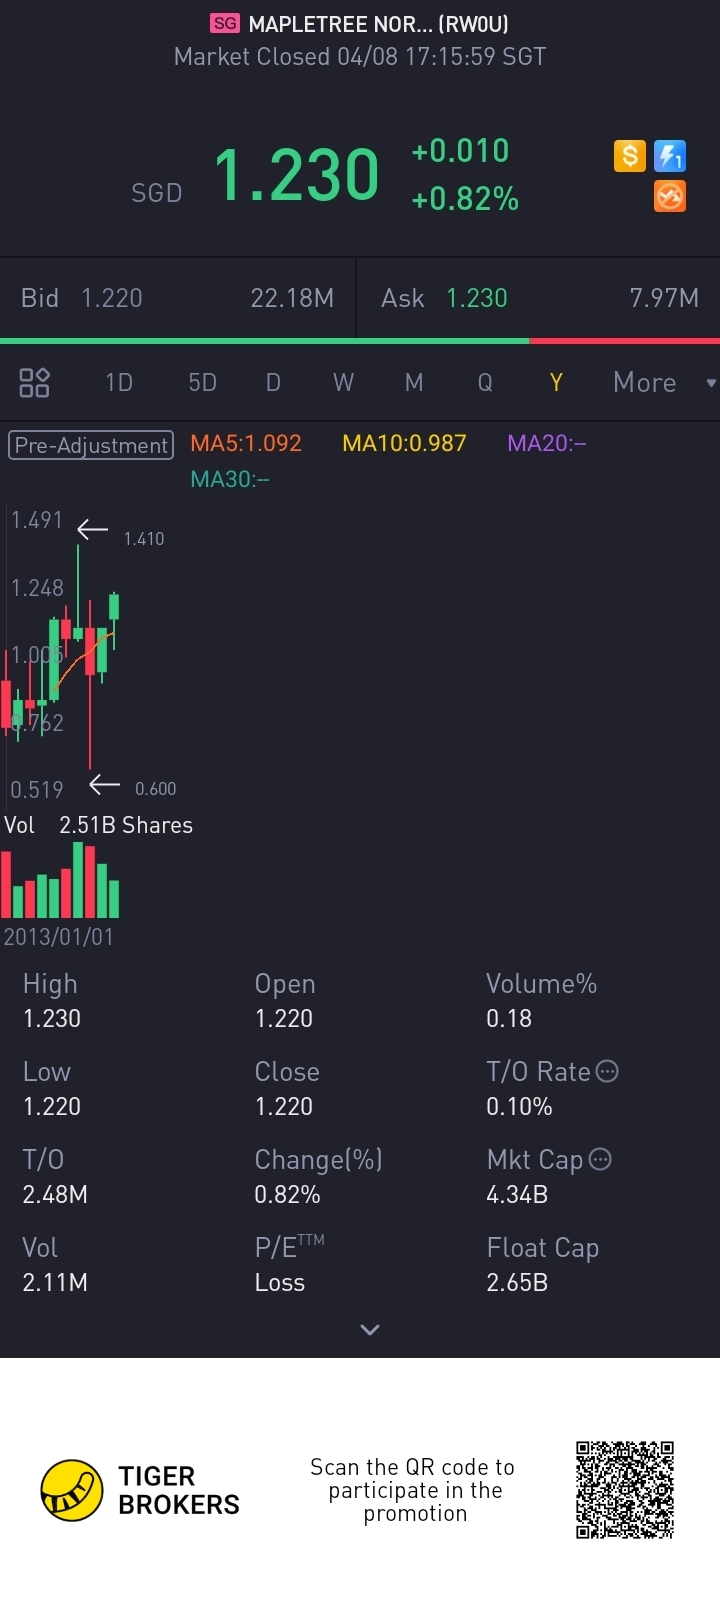Tap the promotion QR code

pyautogui.click(x=625, y=1490)
